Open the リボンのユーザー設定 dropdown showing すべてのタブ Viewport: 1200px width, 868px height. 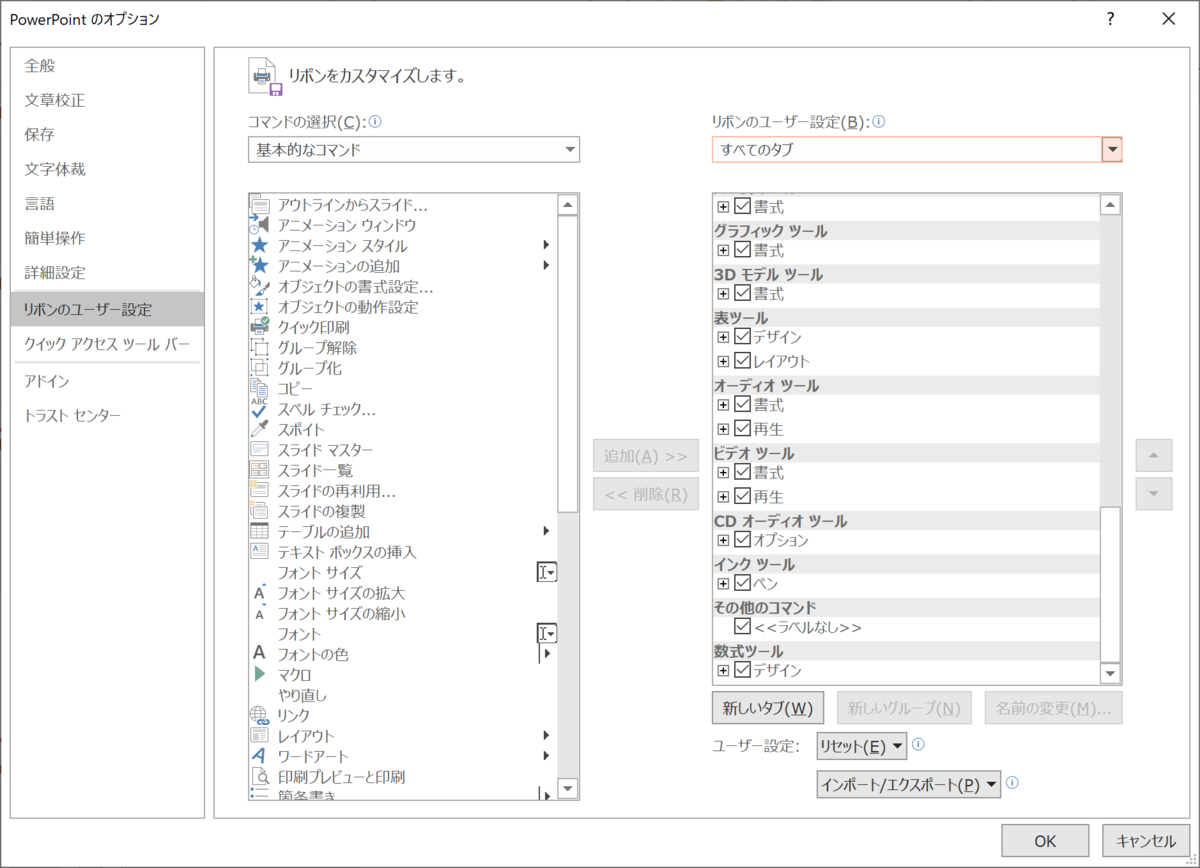(x=1111, y=149)
